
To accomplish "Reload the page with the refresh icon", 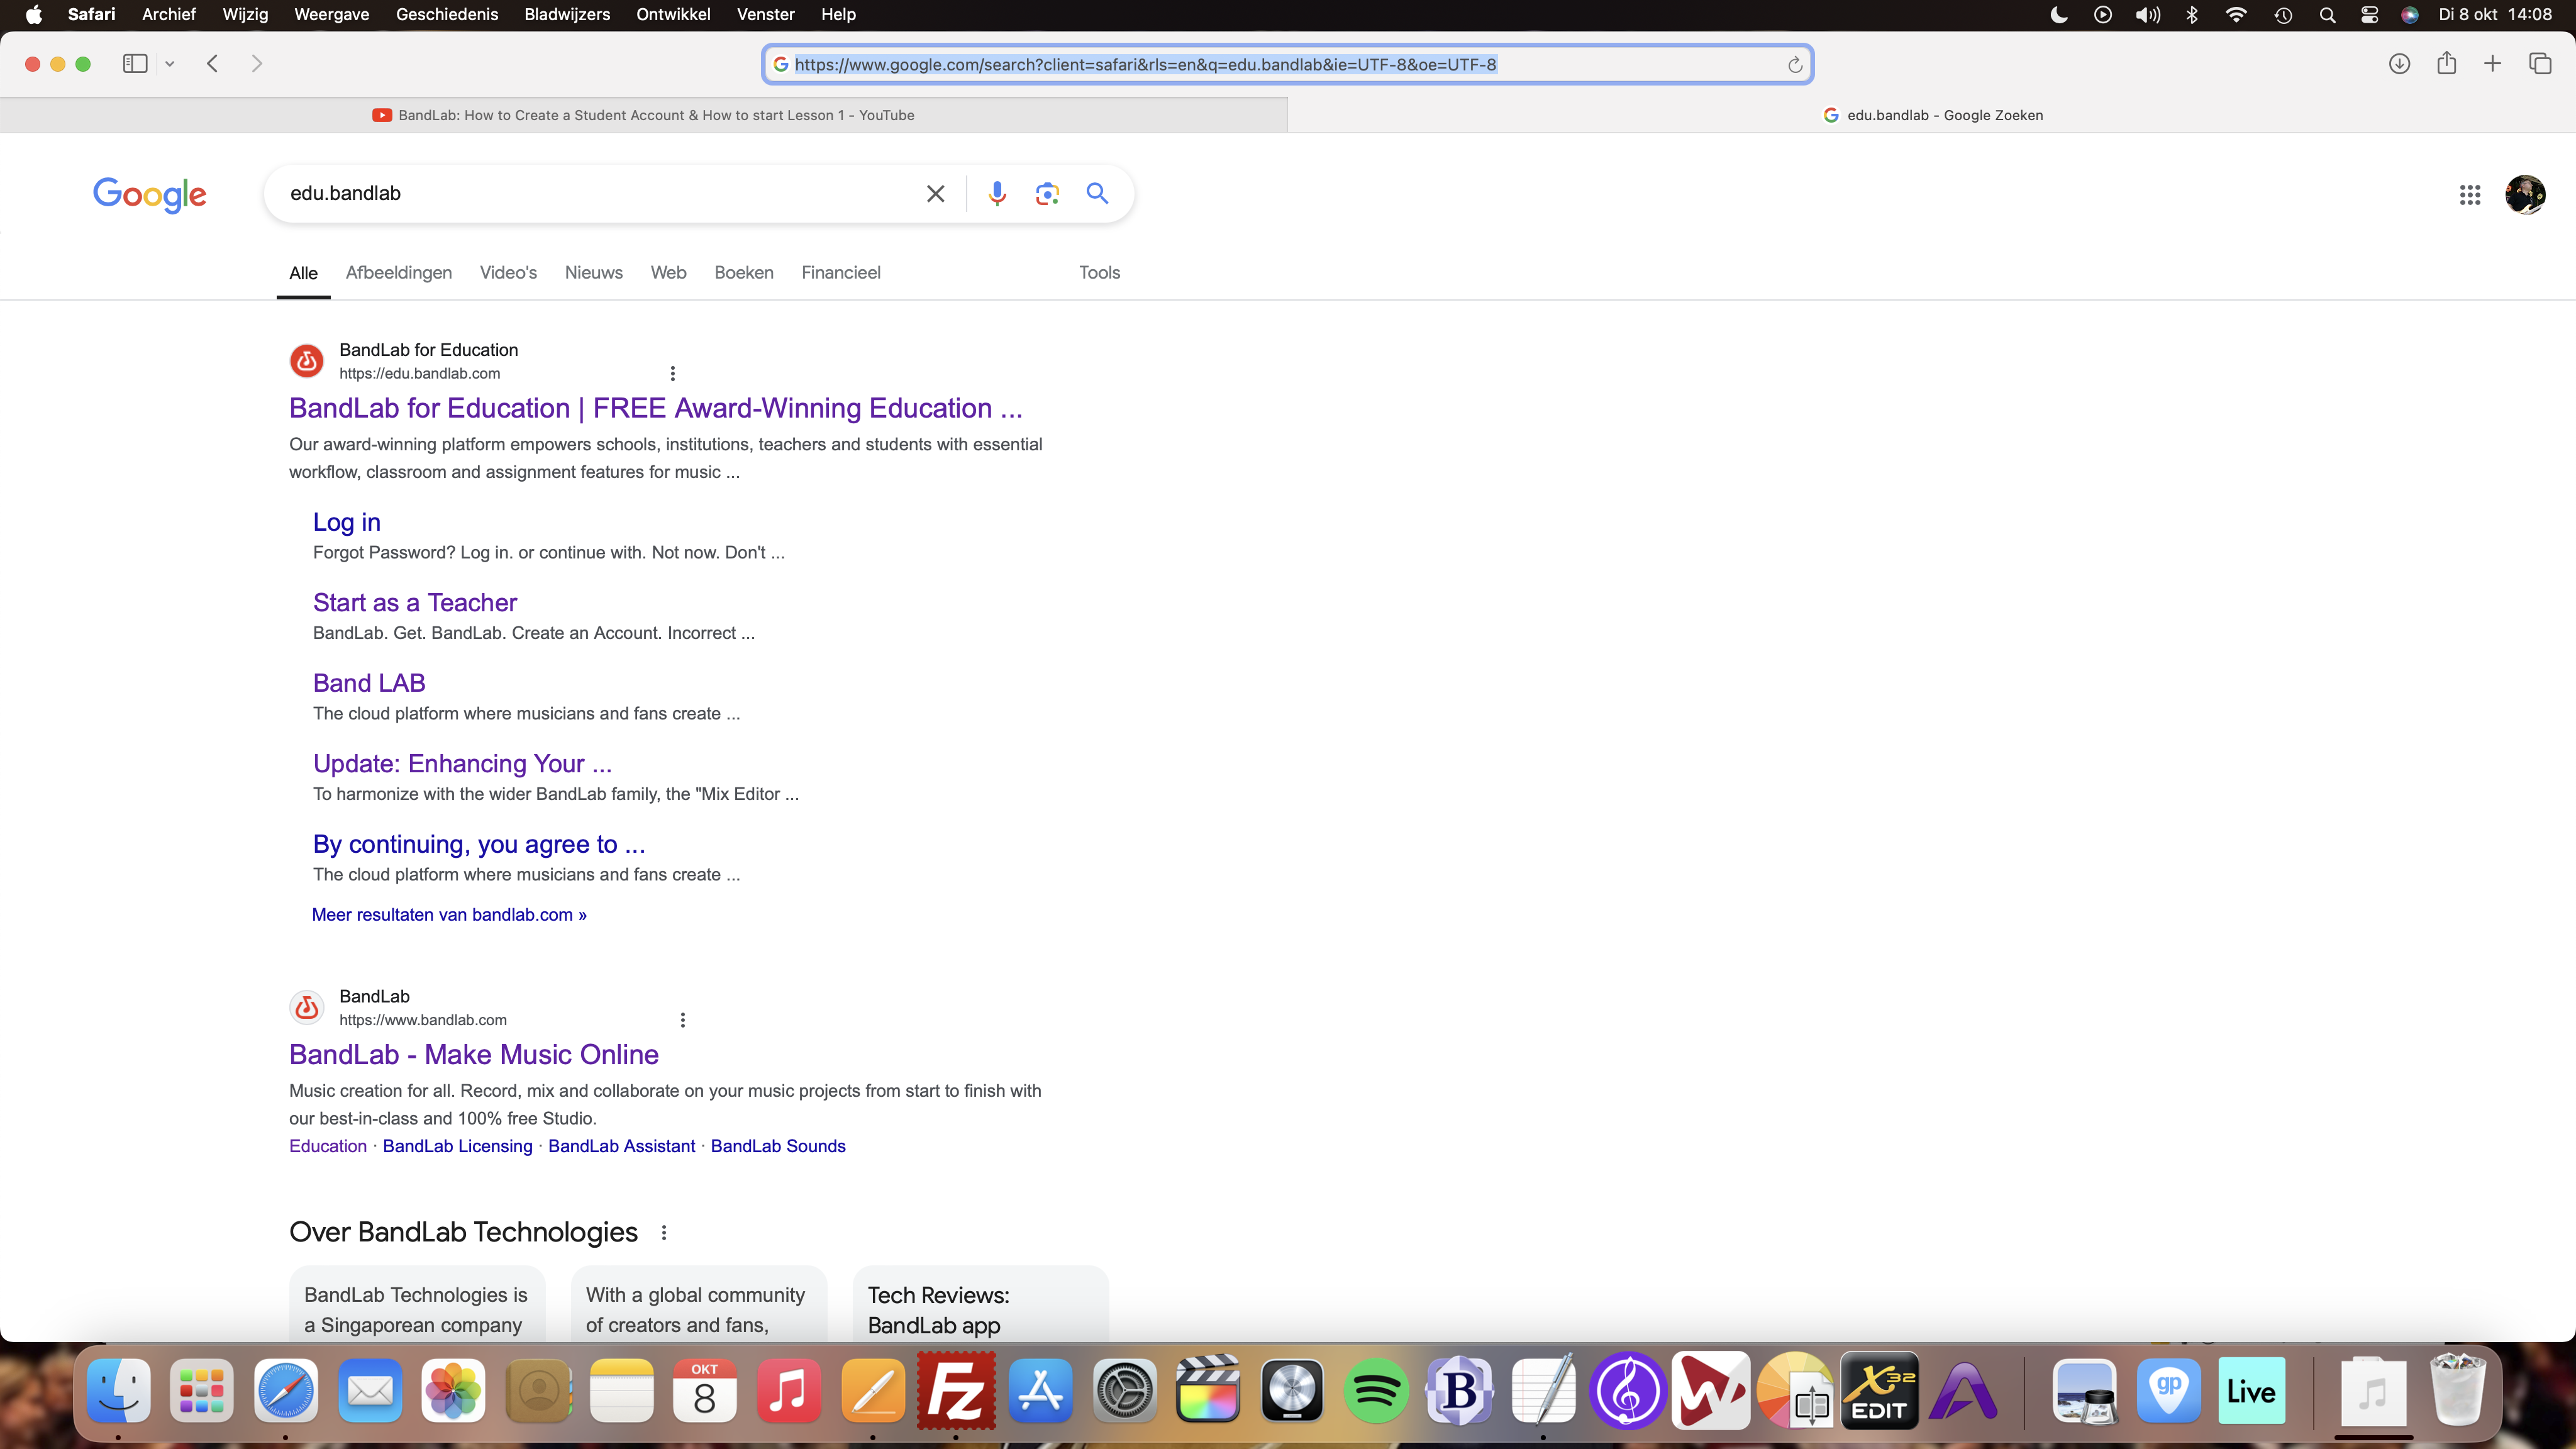I will pyautogui.click(x=1795, y=65).
